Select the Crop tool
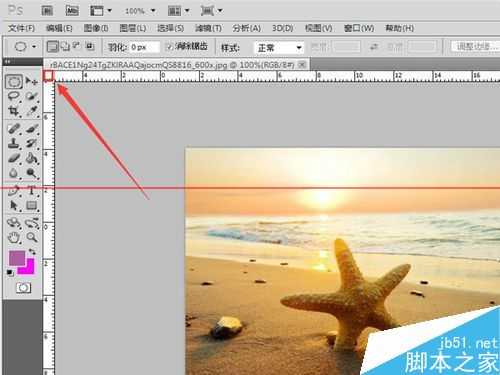The width and height of the screenshot is (500, 375). pos(14,111)
